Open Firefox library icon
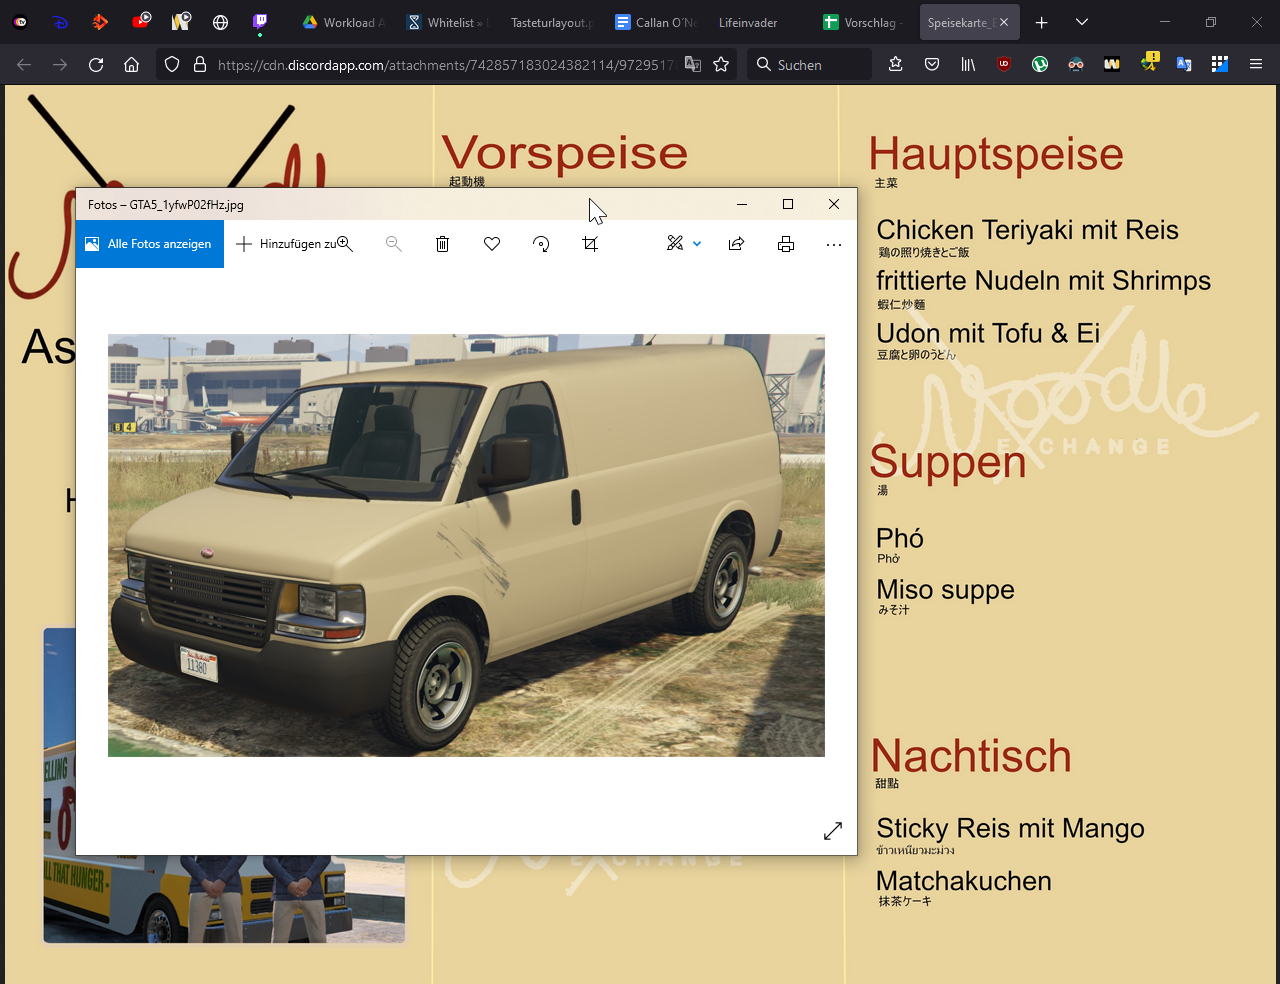1280x984 pixels. click(968, 65)
